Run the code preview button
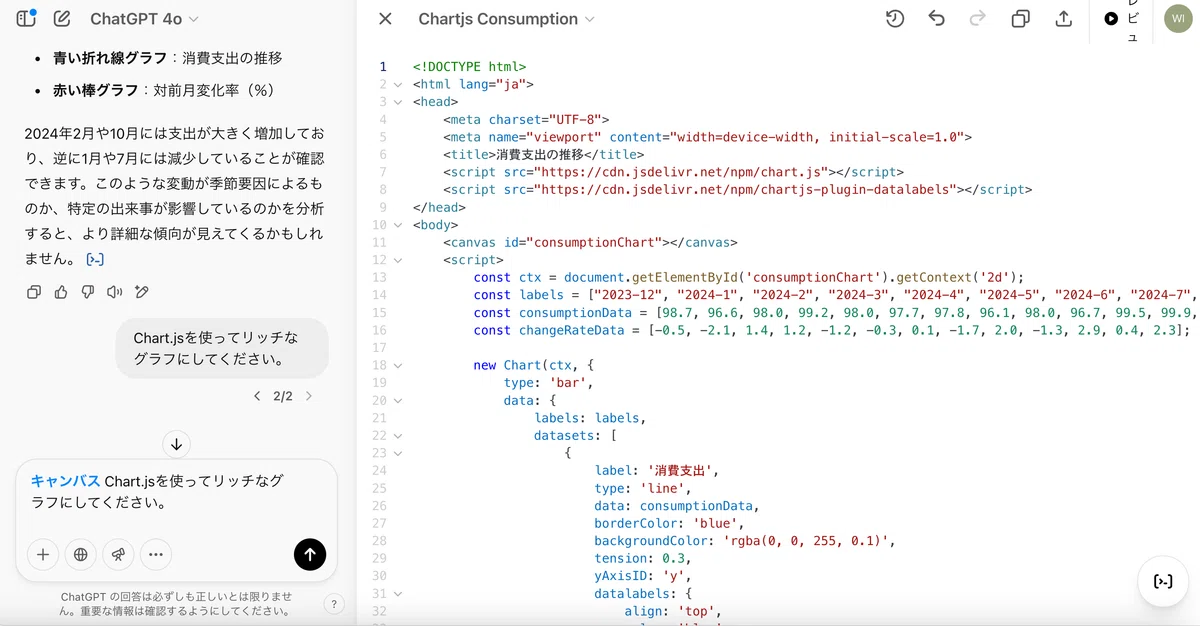 click(1121, 19)
